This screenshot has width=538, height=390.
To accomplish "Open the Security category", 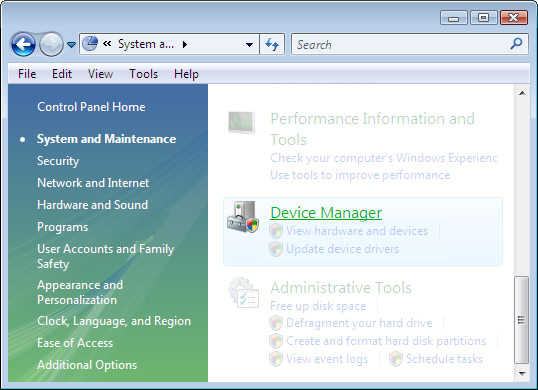I will point(58,161).
